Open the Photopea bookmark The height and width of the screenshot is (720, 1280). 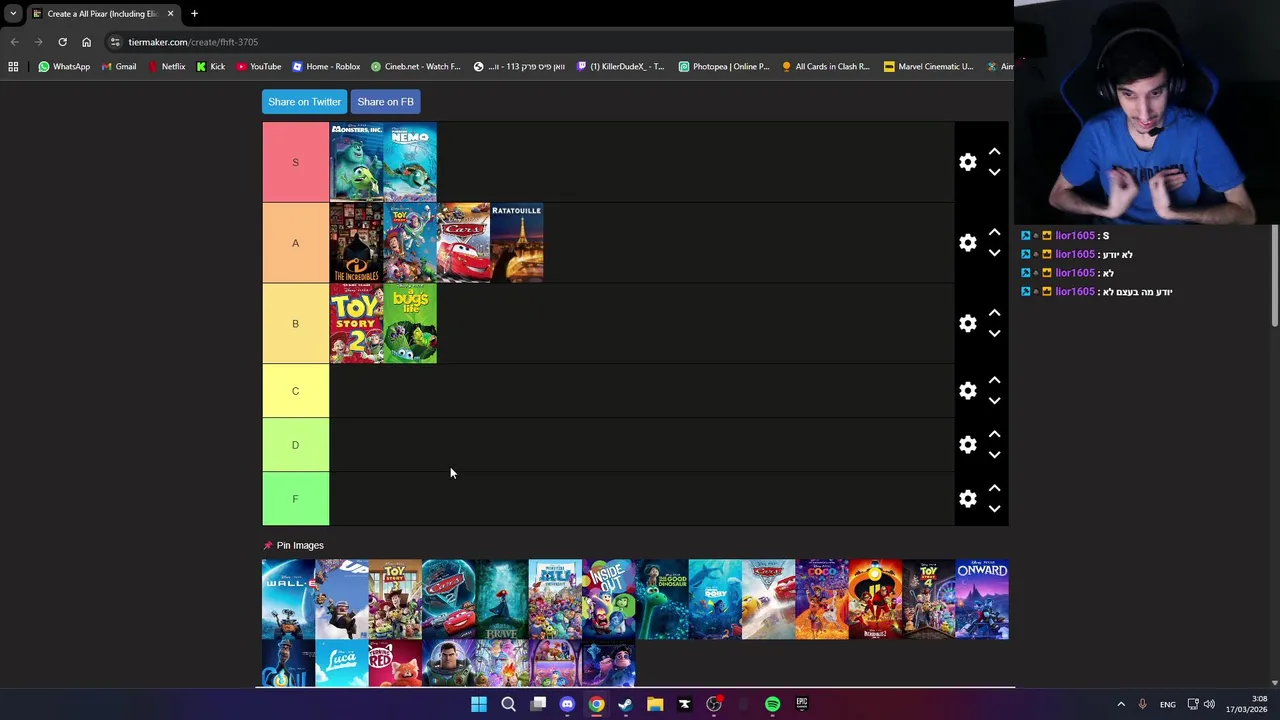coord(724,66)
